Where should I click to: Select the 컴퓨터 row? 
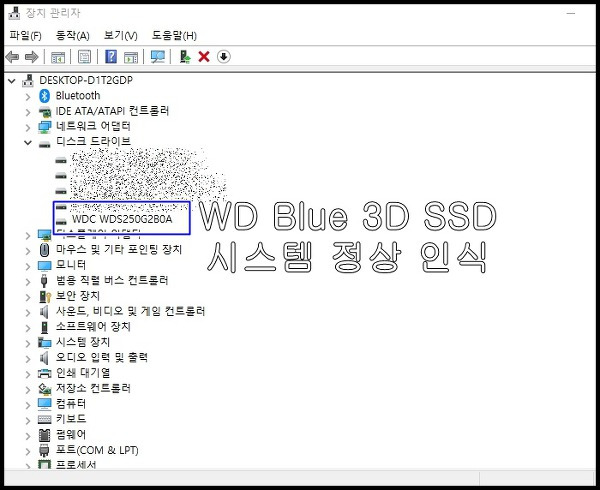pyautogui.click(x=71, y=404)
